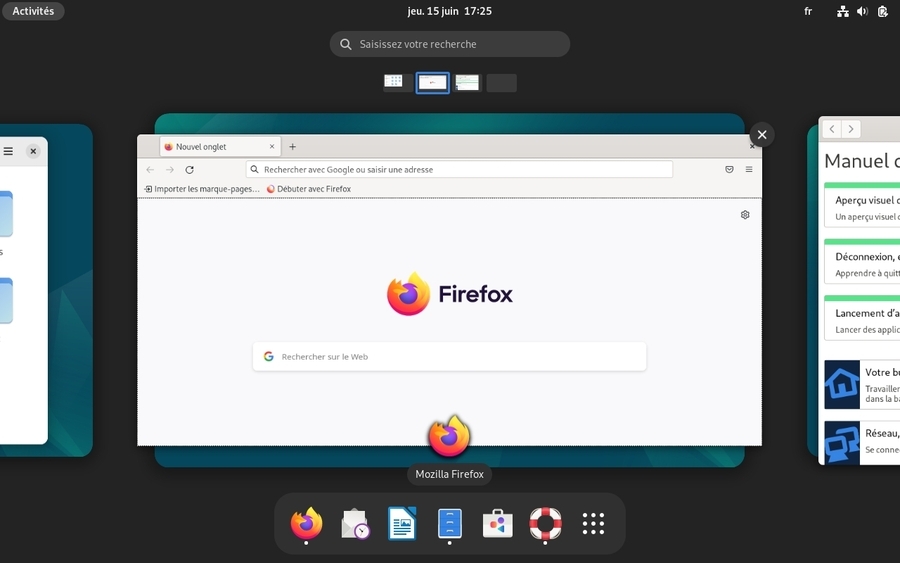Select the empty fourth workspace thumbnail
The width and height of the screenshot is (900, 563).
click(502, 83)
